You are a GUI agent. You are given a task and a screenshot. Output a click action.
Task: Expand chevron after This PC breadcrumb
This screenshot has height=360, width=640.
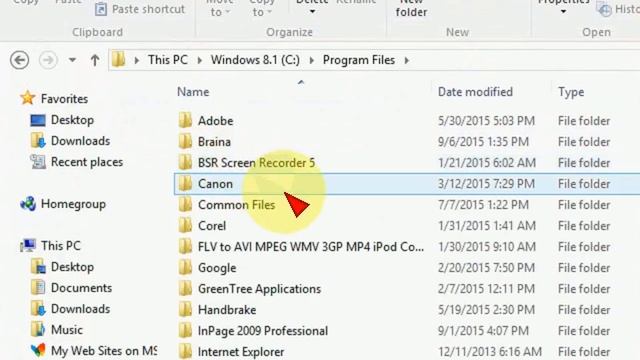(200, 60)
